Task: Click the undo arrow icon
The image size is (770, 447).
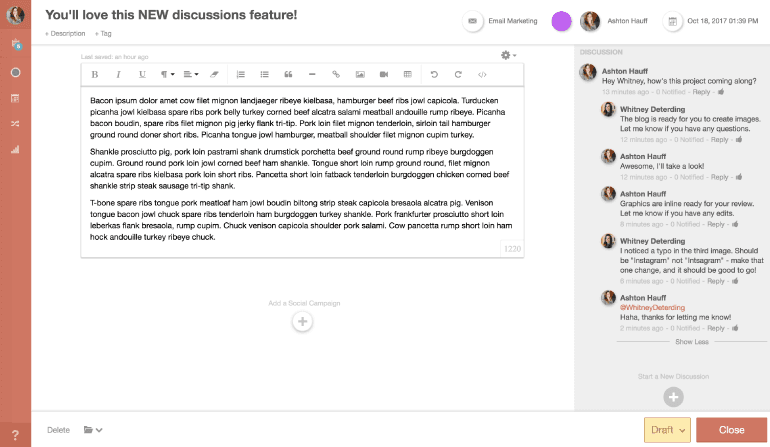Action: coord(434,74)
